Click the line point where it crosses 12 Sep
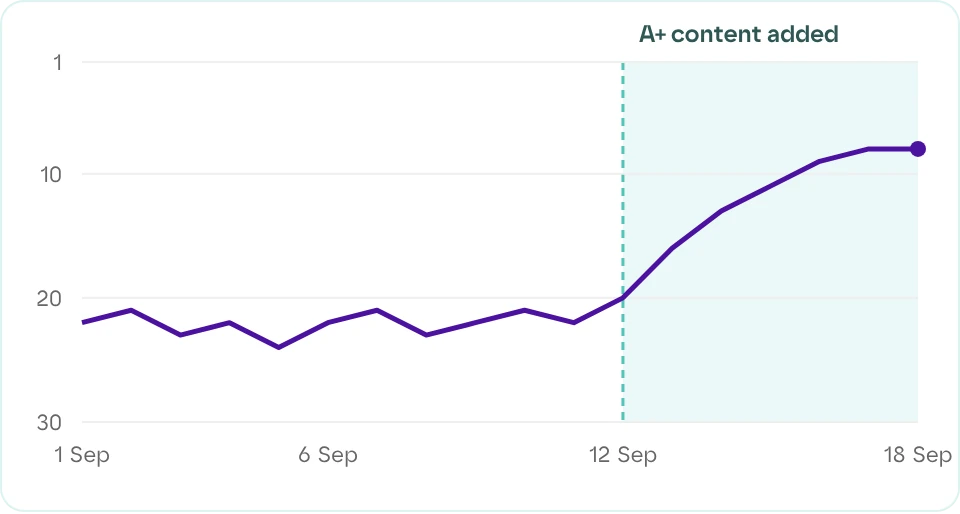 coord(623,297)
